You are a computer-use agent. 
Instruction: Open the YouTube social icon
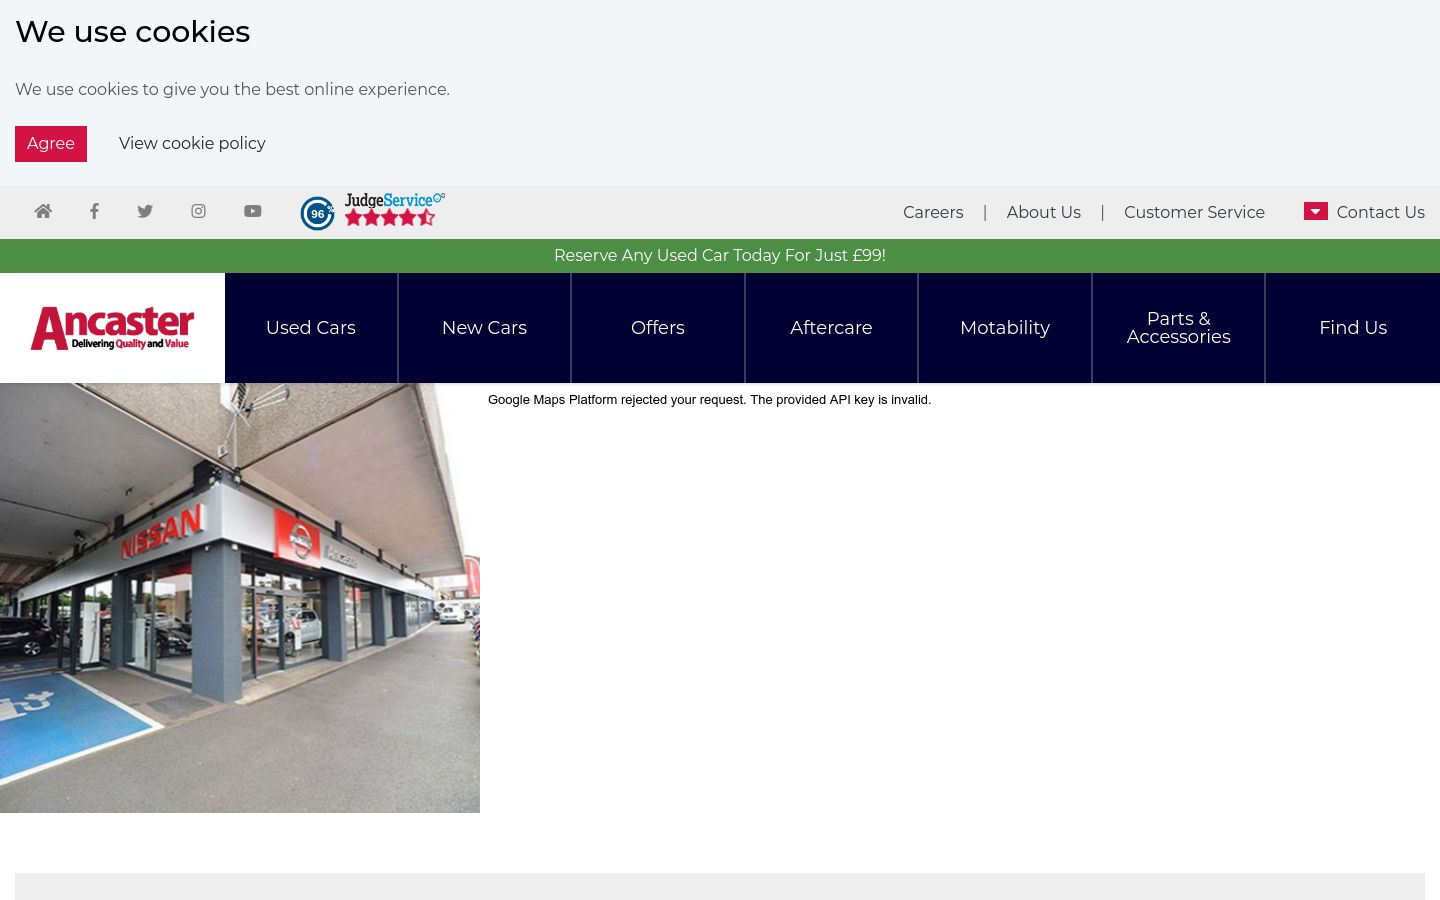click(252, 211)
